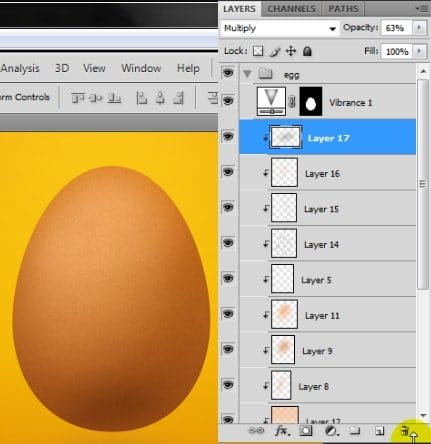Open the 3D menu
431x444 pixels.
click(x=62, y=68)
